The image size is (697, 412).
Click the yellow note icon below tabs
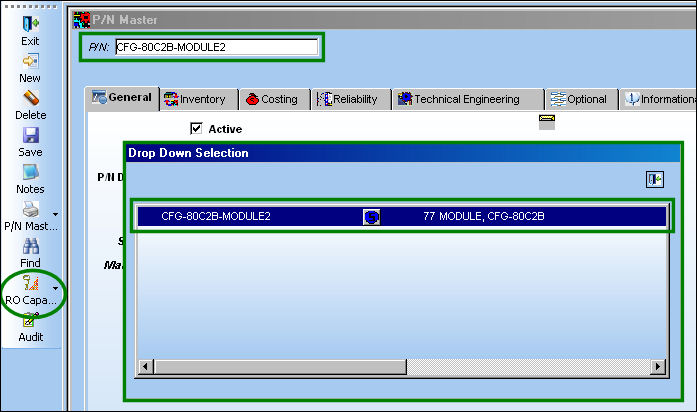tap(547, 122)
